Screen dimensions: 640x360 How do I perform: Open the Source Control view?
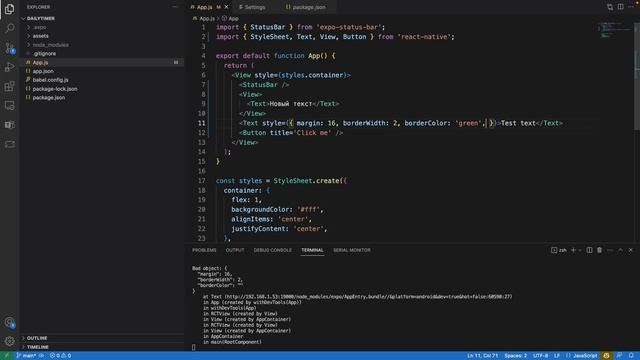tap(9, 48)
